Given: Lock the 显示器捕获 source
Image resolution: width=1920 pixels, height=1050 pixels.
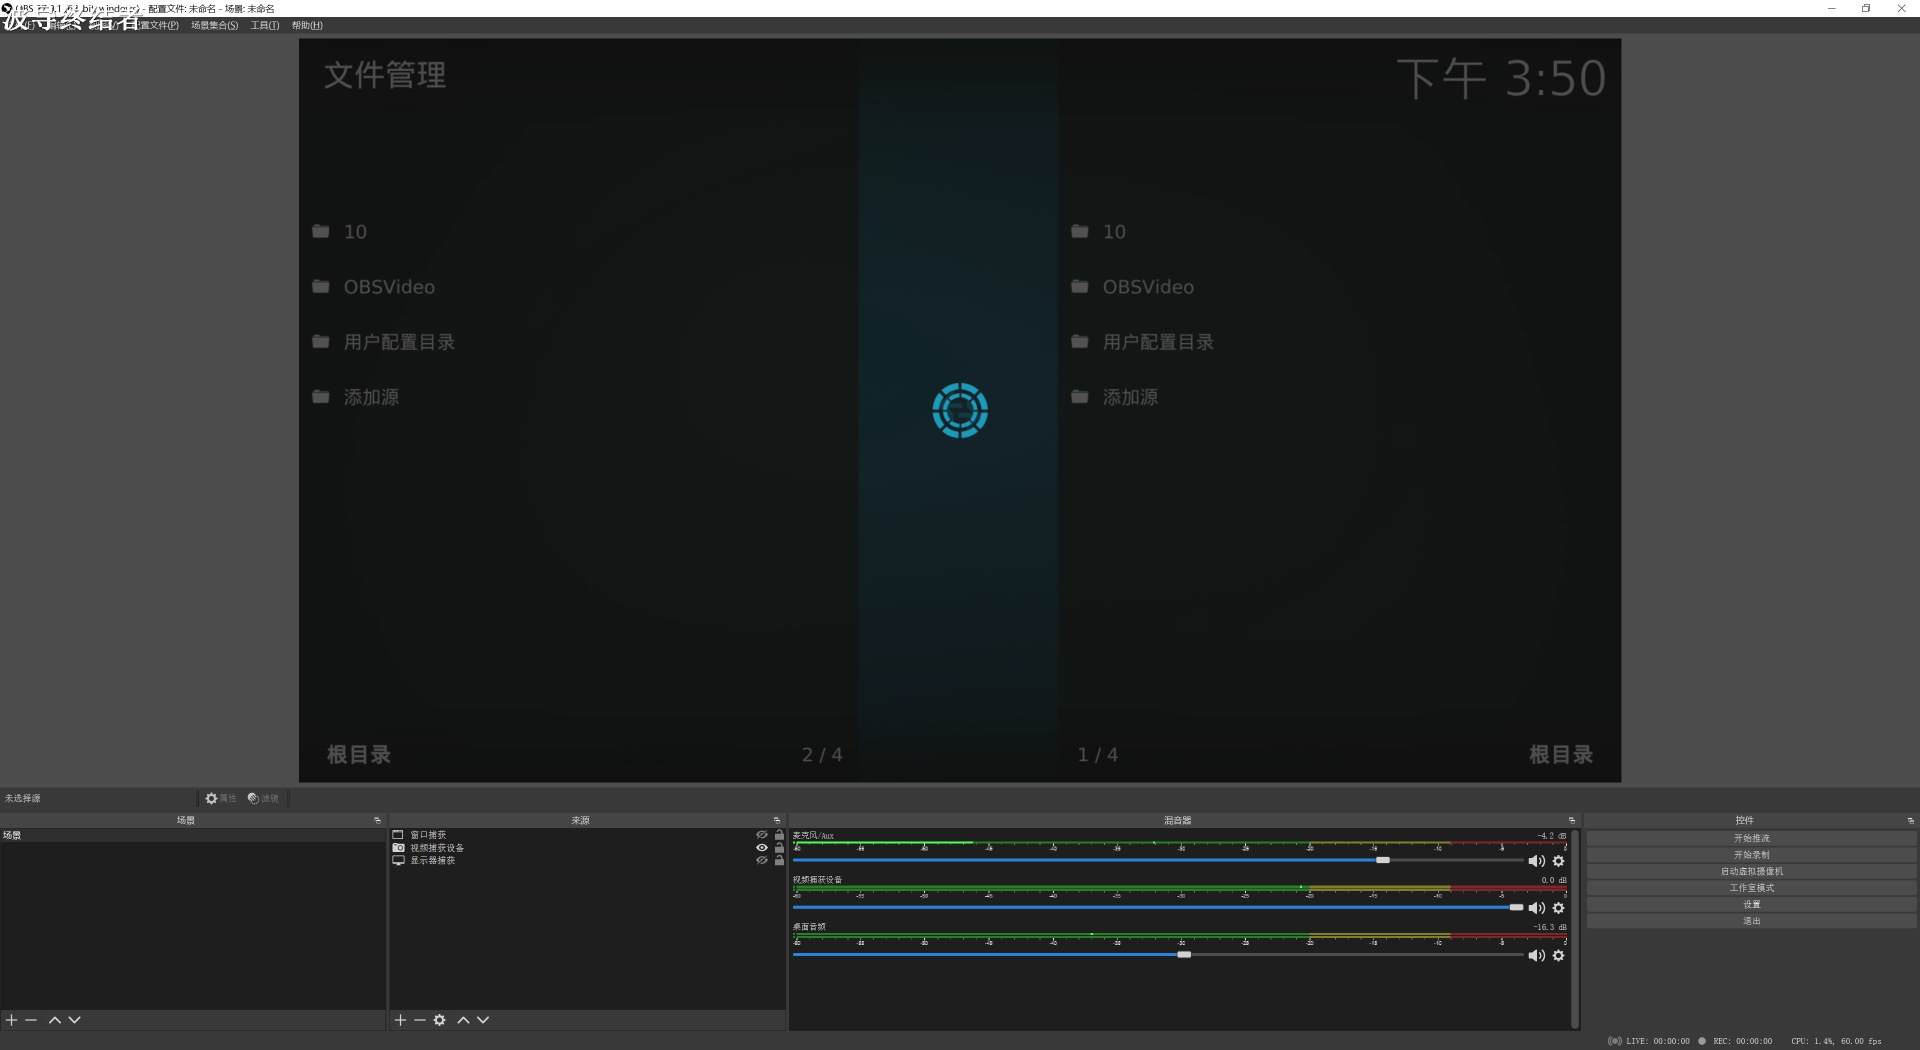Looking at the screenshot, I should [780, 861].
